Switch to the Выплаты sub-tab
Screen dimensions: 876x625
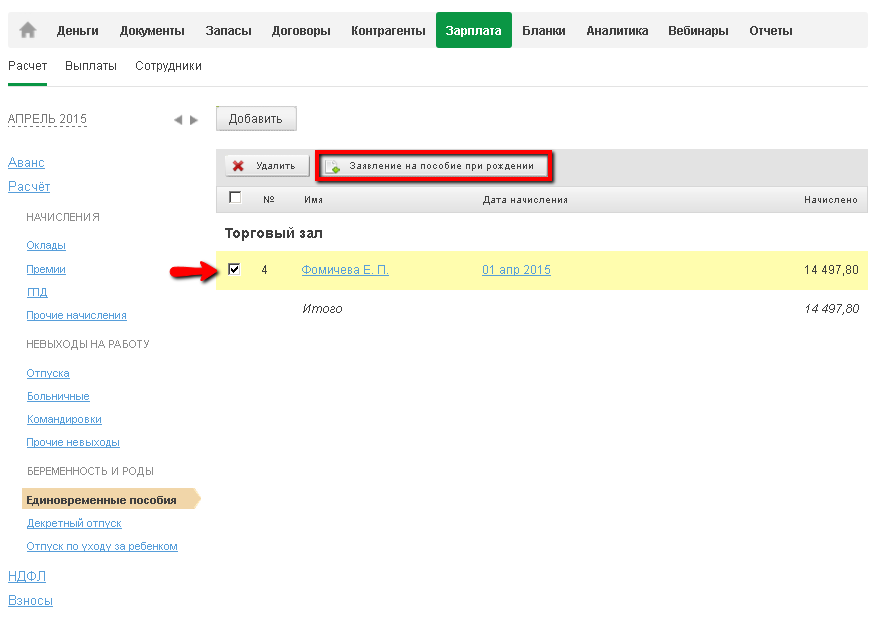coord(91,66)
